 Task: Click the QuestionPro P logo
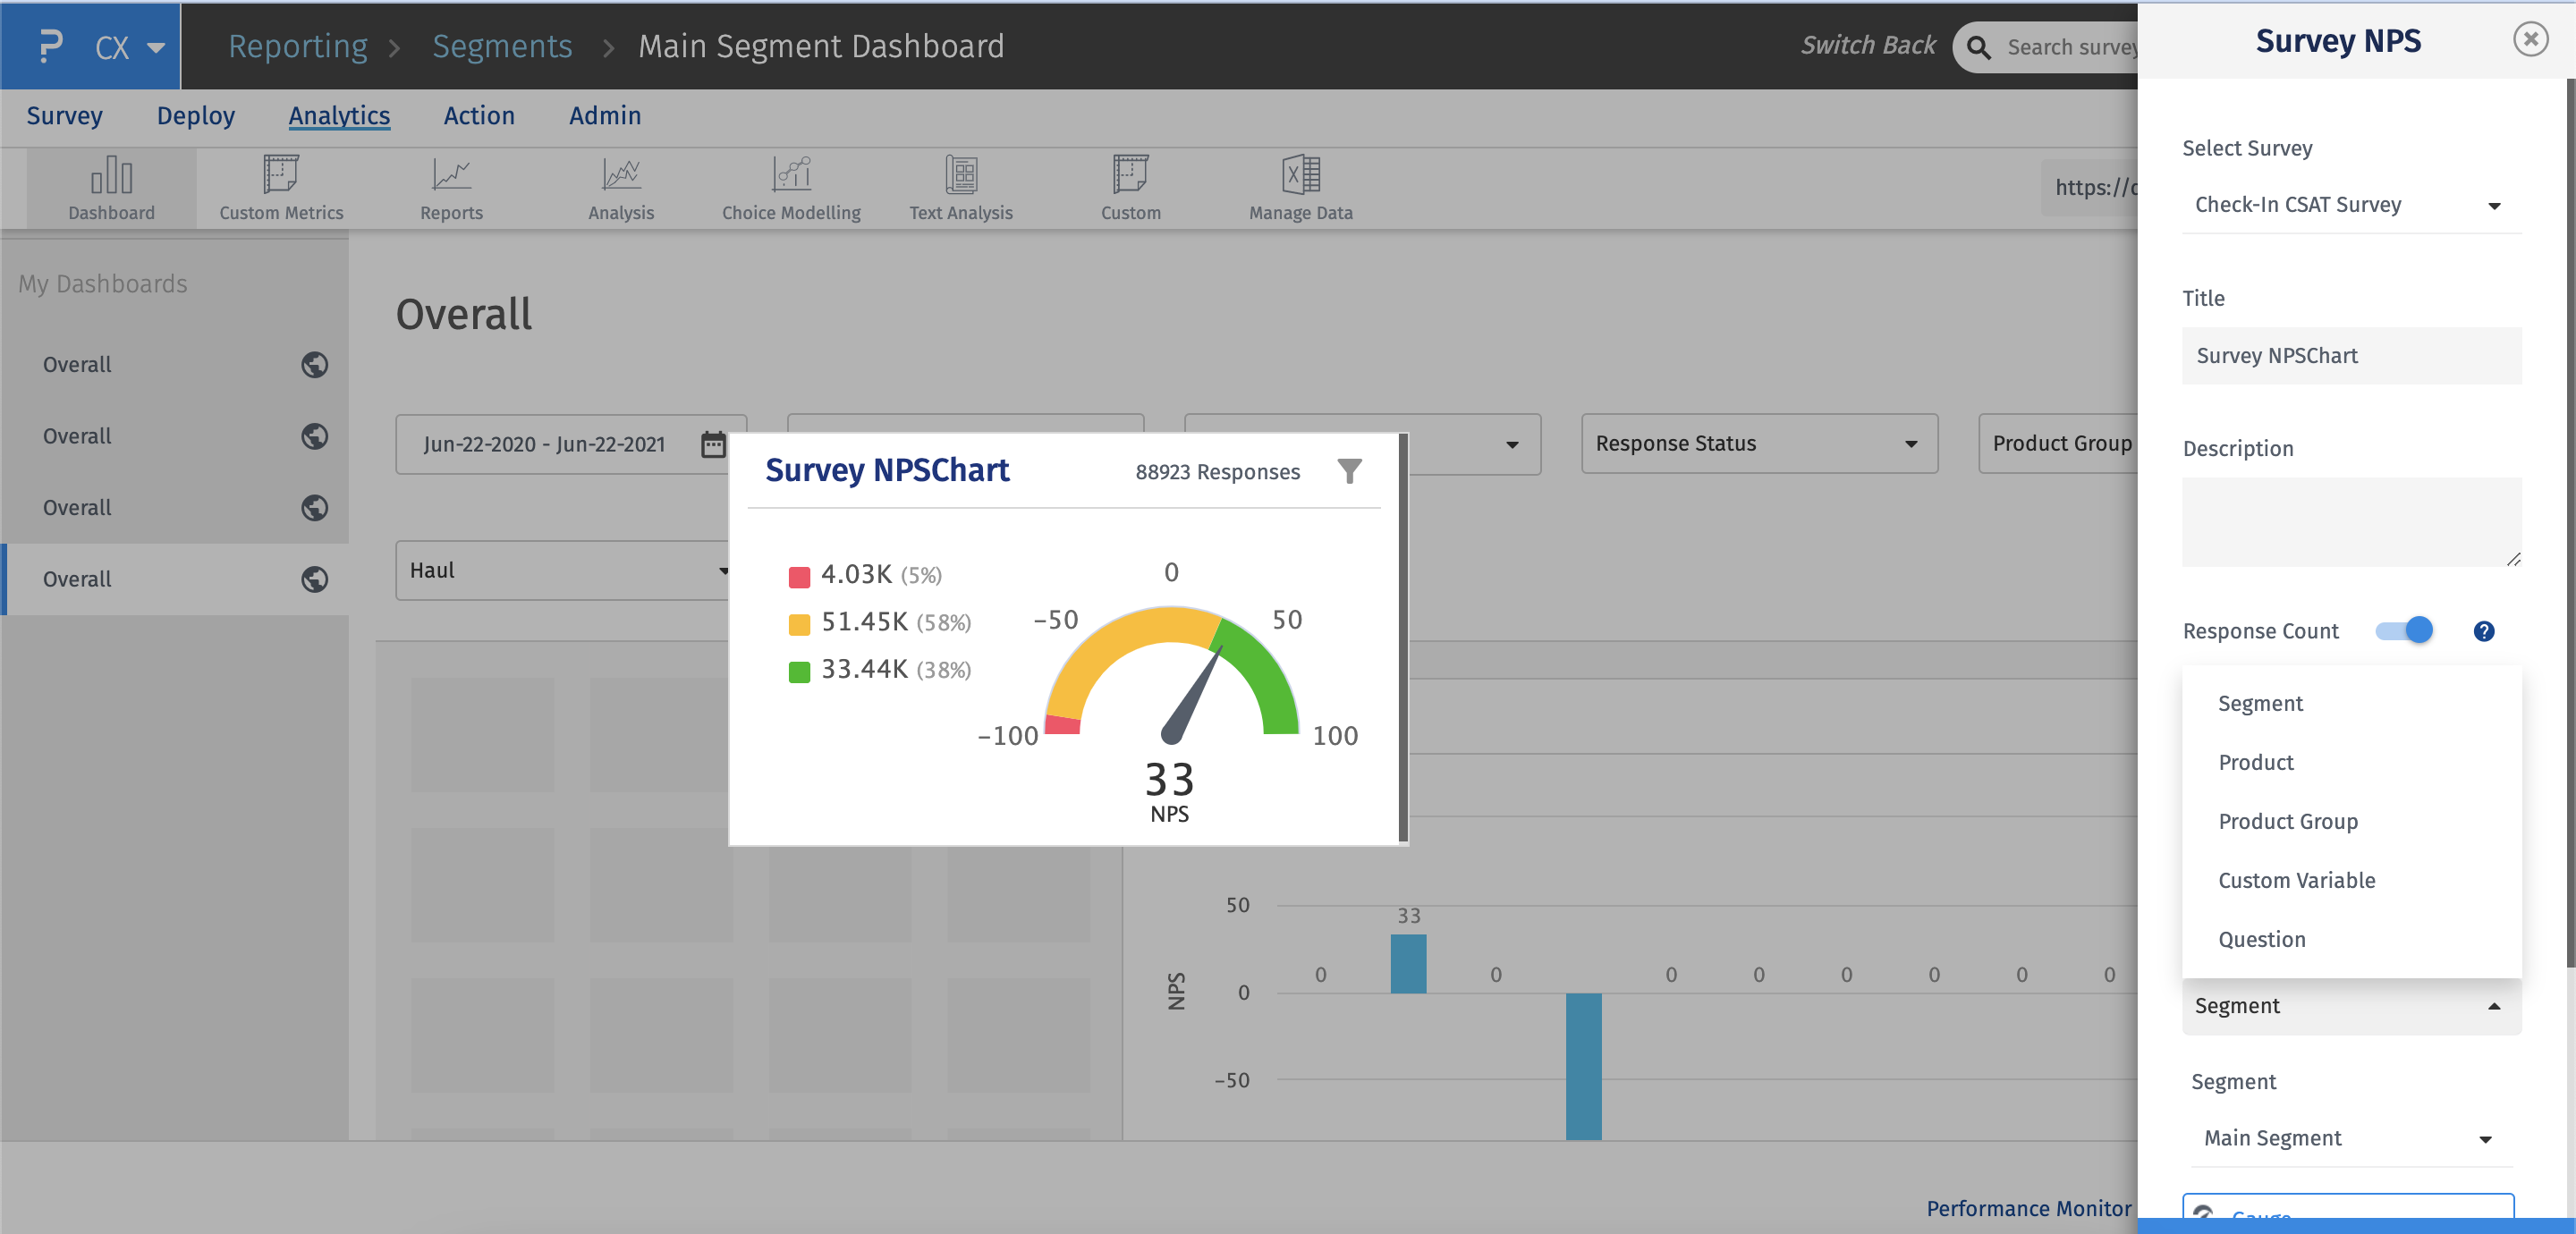point(49,46)
